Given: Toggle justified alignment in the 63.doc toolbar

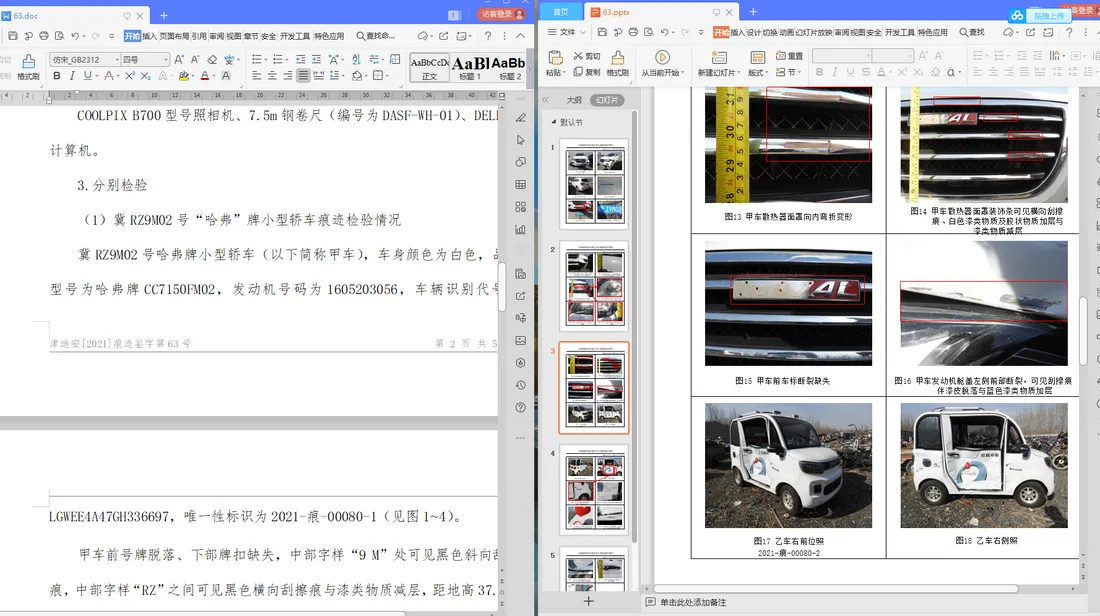Looking at the screenshot, I should pos(303,76).
